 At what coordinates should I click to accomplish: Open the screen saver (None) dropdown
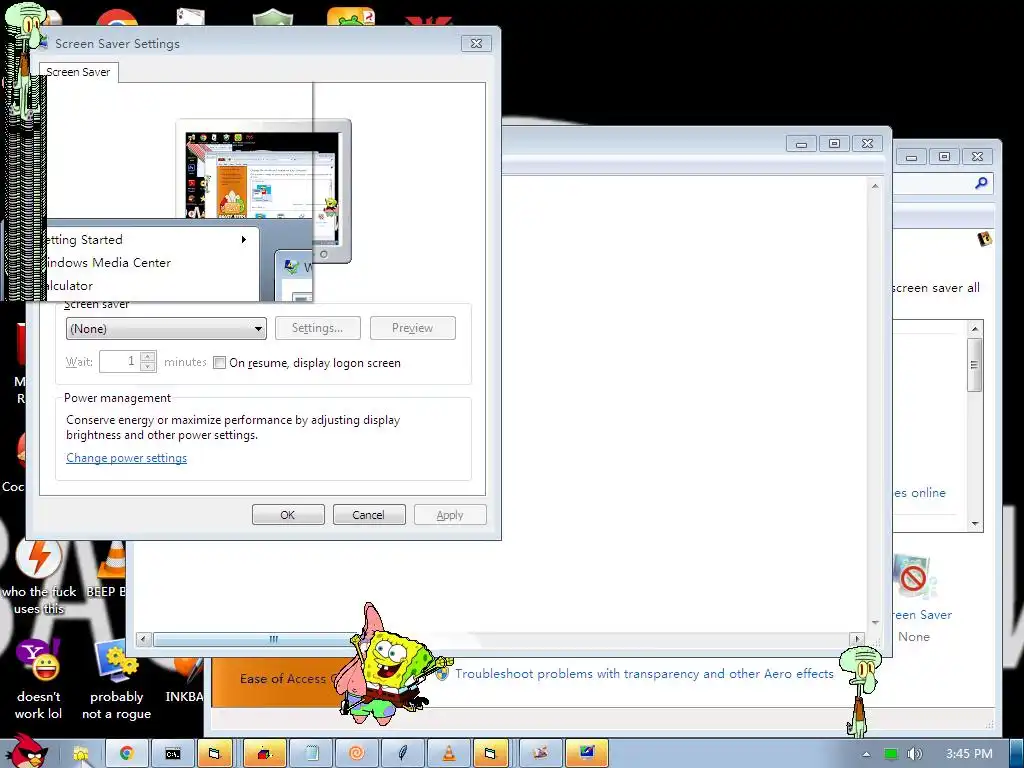(x=166, y=328)
